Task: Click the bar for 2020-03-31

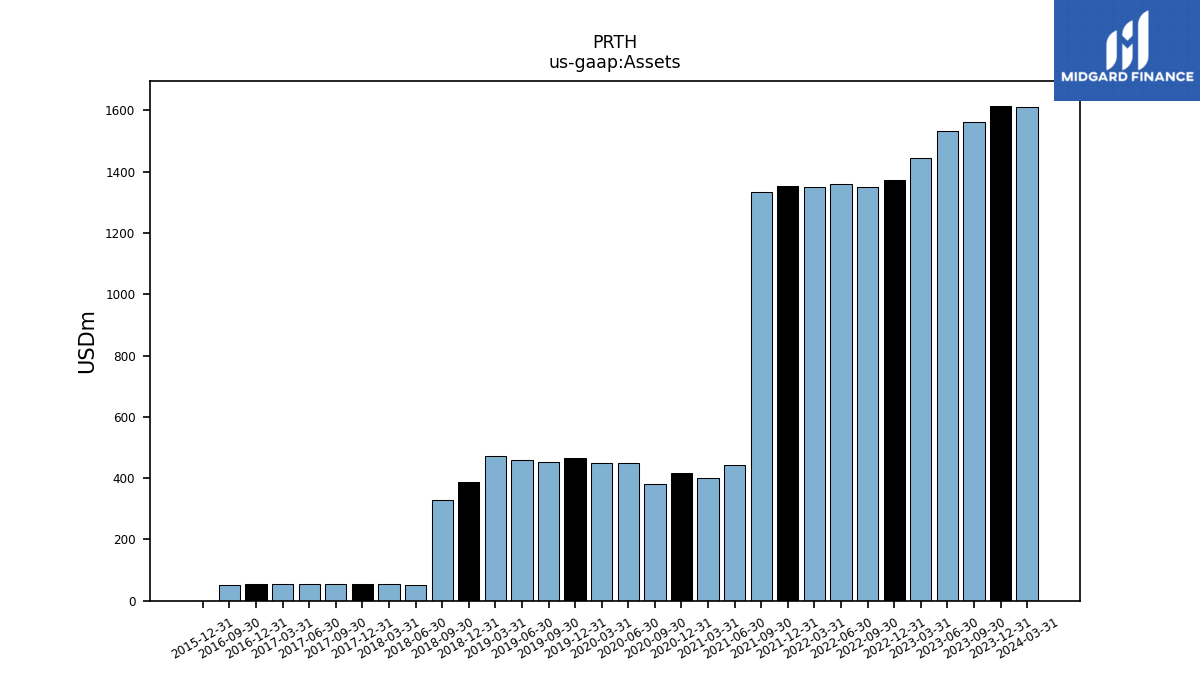Action: click(x=602, y=532)
